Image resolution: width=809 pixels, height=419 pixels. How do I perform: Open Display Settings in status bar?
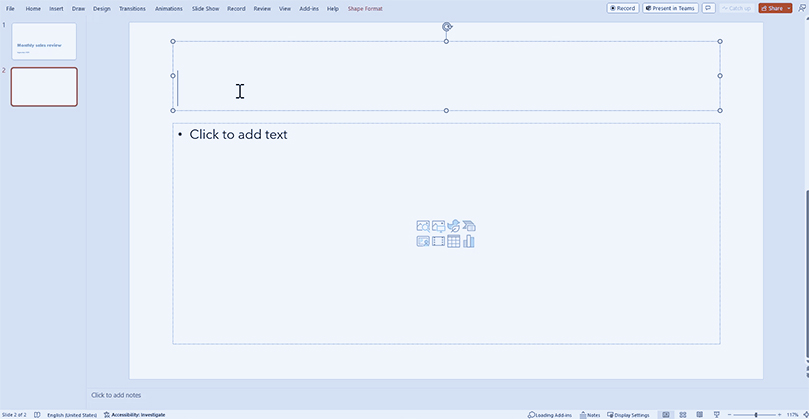click(x=628, y=414)
